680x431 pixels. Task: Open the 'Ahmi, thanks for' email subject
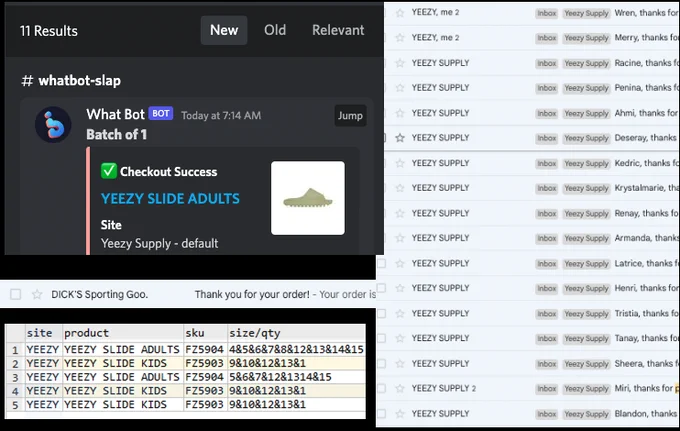click(x=646, y=113)
